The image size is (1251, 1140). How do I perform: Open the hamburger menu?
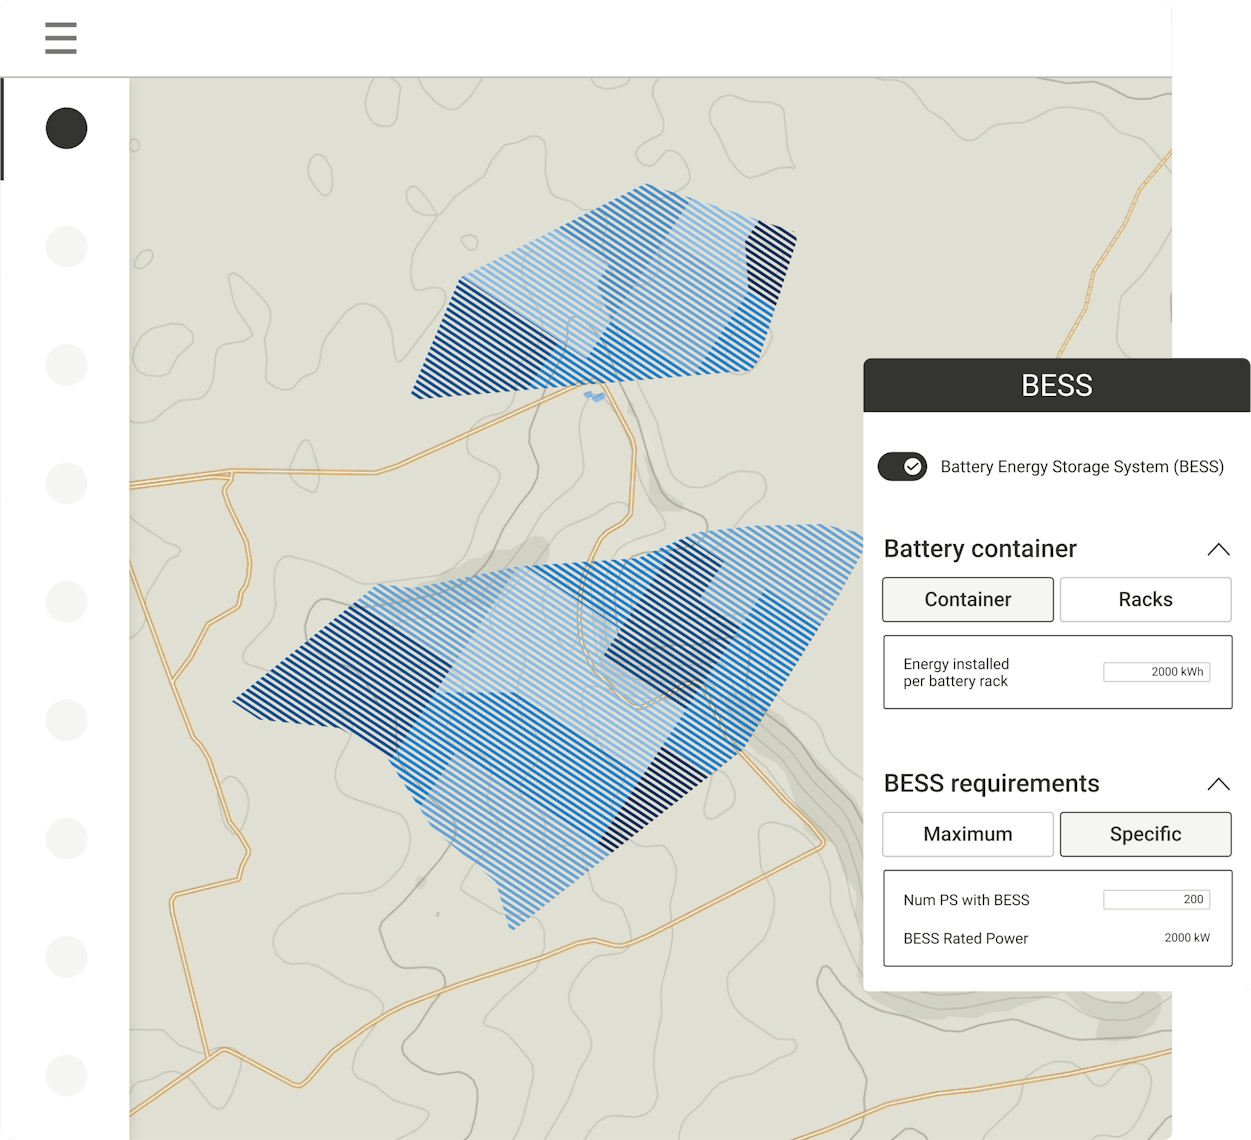[x=61, y=38]
